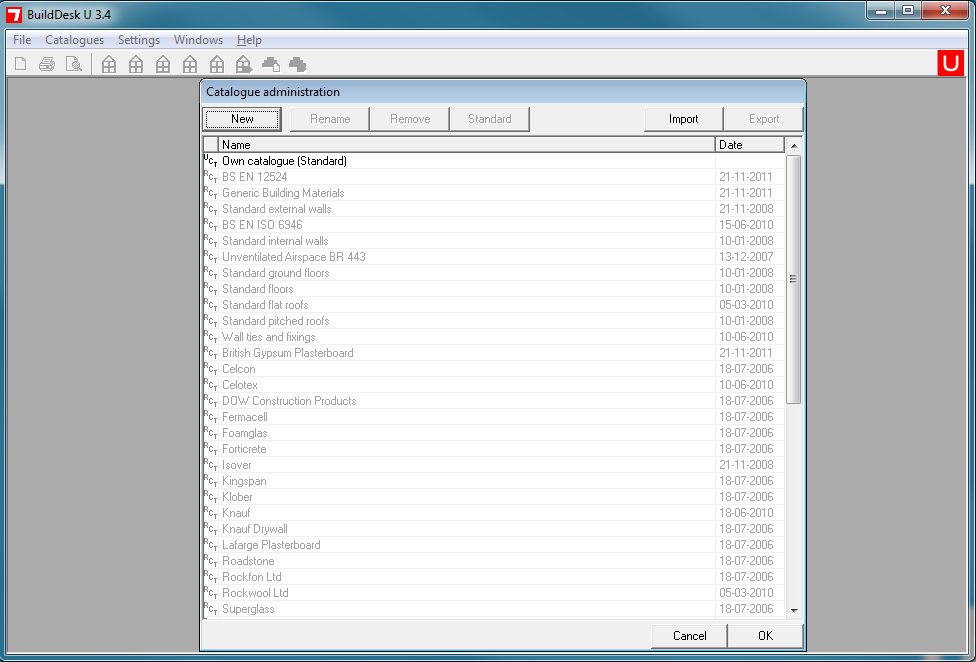The width and height of the screenshot is (976, 662).
Task: Click the catalogue icon beside BS EN 12524
Action: point(210,177)
